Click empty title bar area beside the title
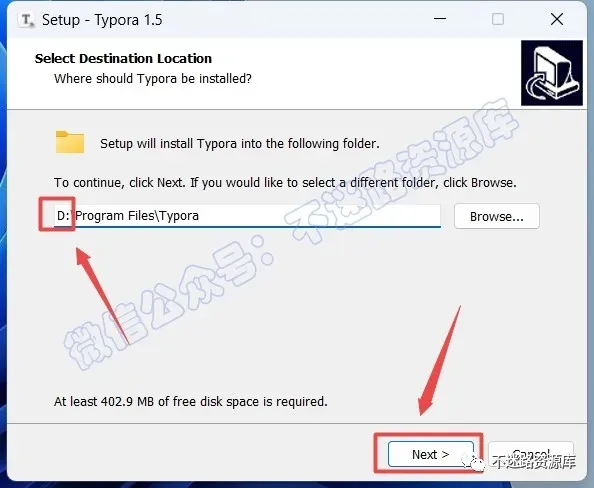Screen dimensions: 594x488 click(295, 19)
